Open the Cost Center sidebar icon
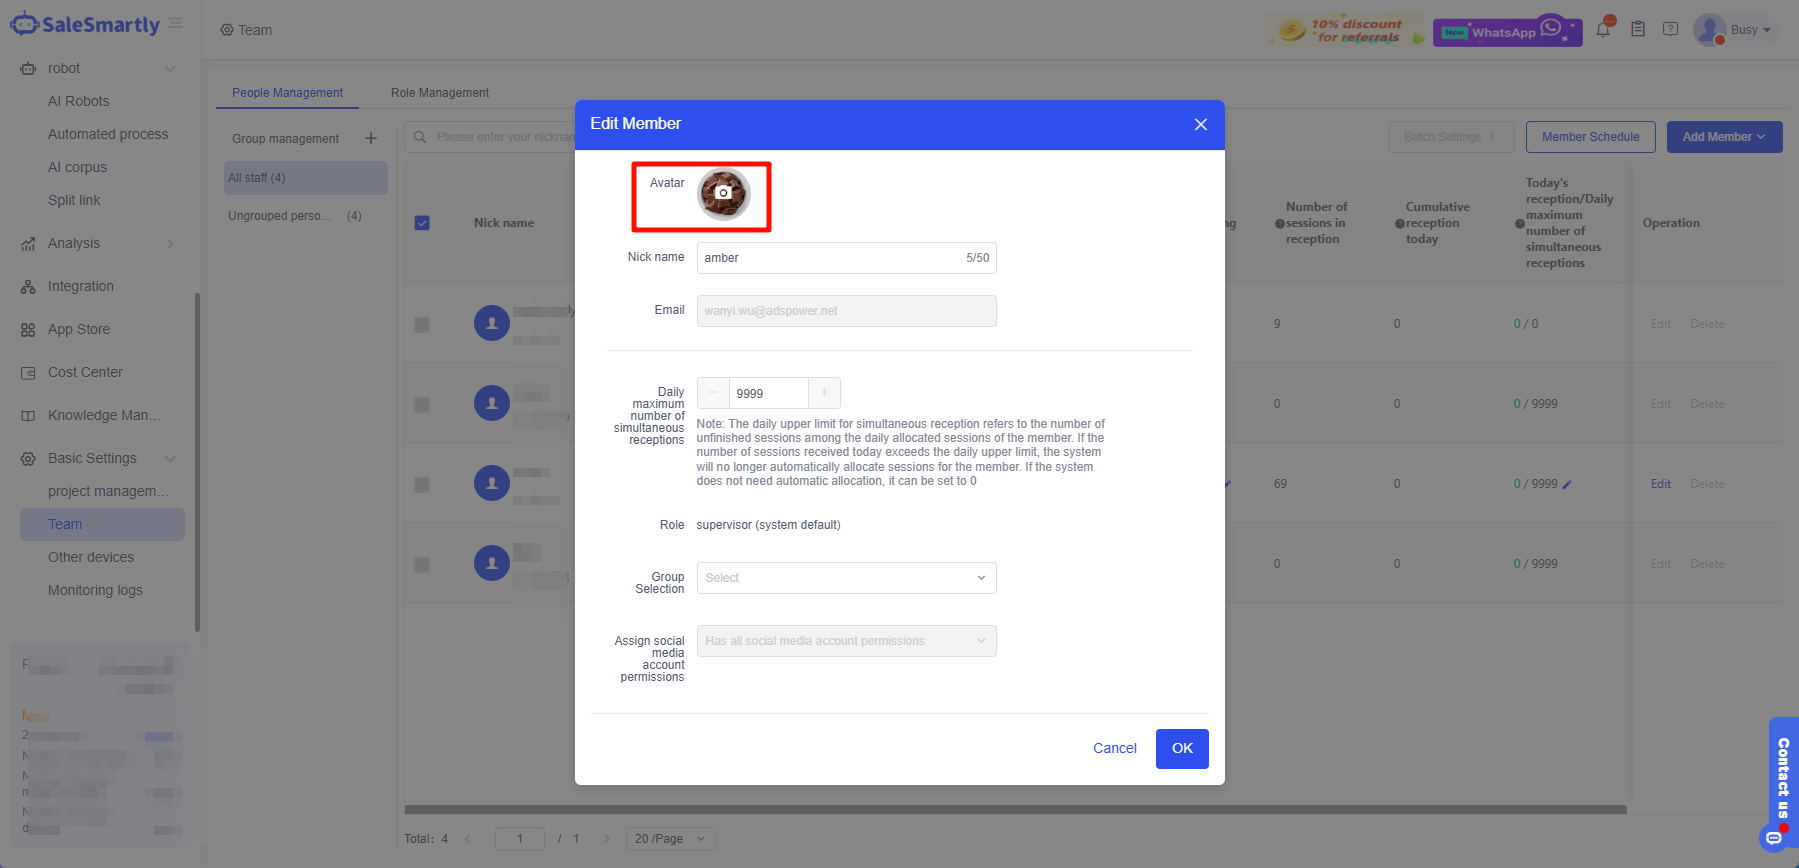Image resolution: width=1799 pixels, height=868 pixels. [28, 373]
